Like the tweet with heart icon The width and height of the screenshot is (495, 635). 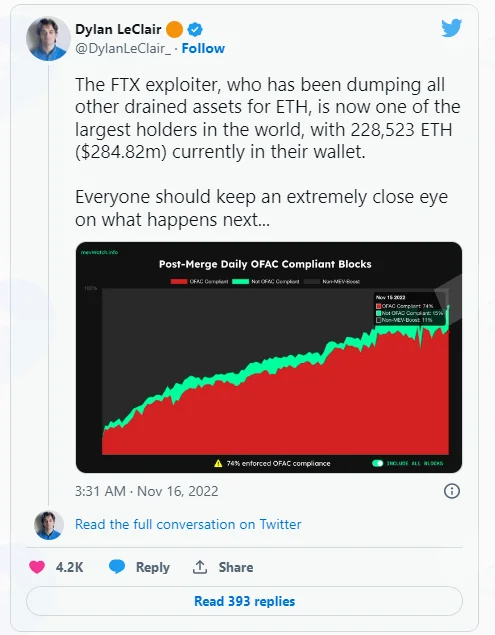point(37,567)
